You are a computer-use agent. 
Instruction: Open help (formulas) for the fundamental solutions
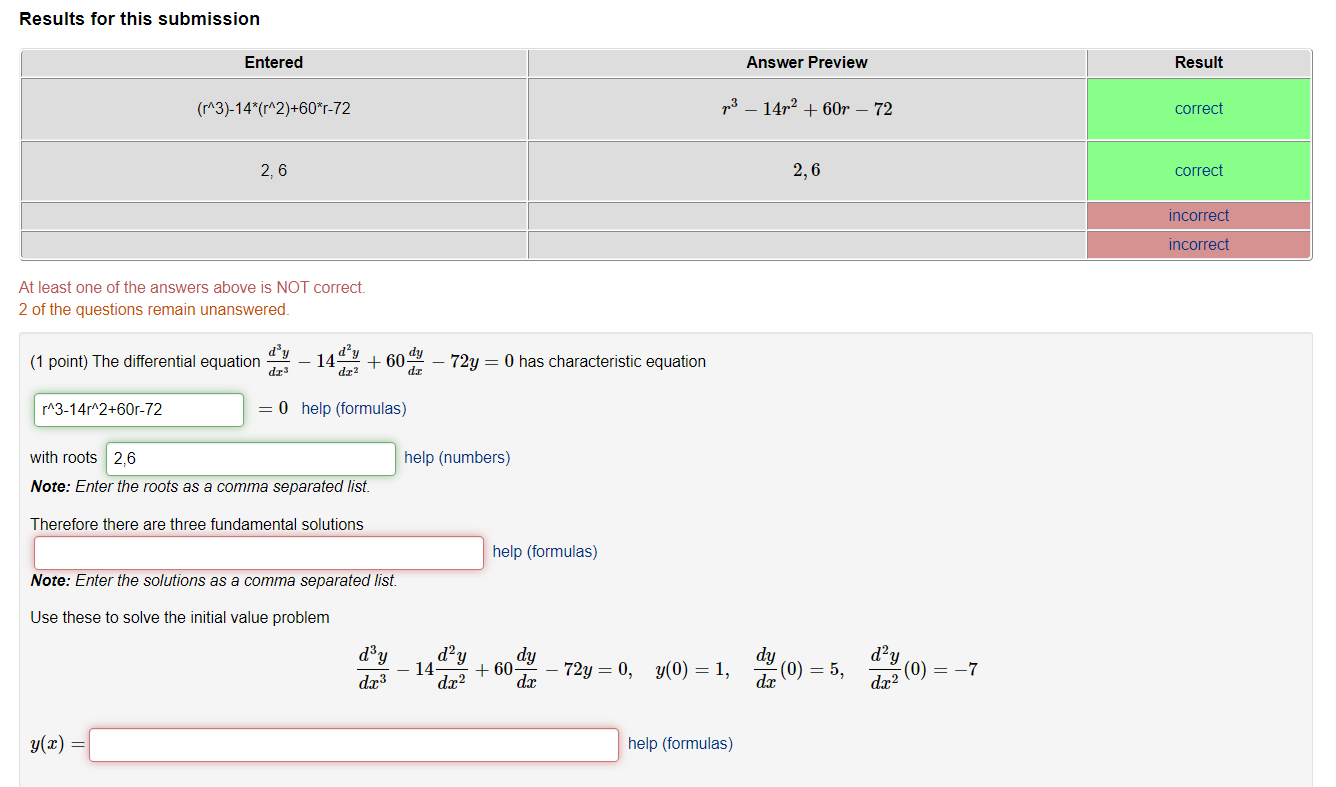point(545,551)
